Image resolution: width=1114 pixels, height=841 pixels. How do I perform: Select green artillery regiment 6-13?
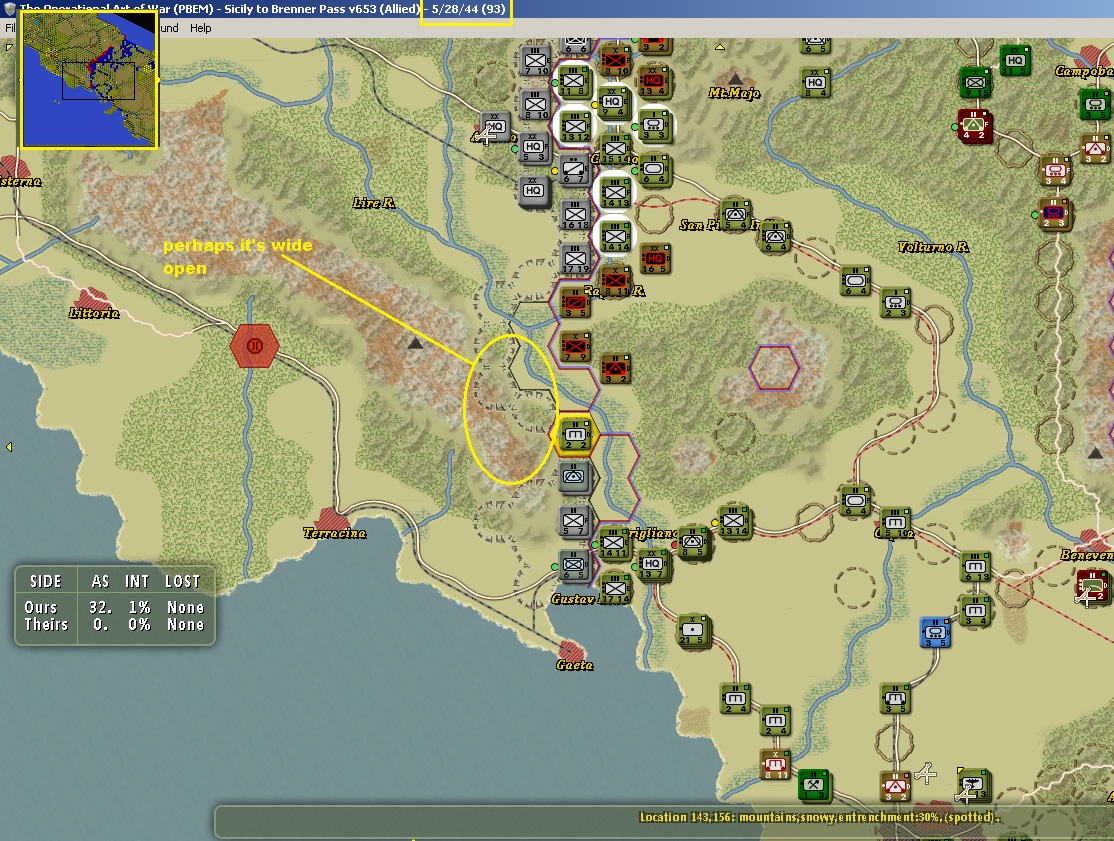[975, 568]
